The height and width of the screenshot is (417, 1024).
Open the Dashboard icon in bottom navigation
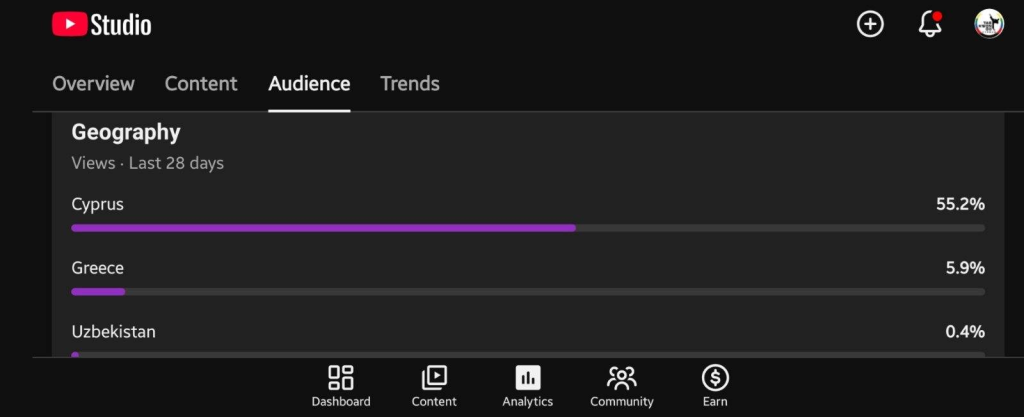click(x=340, y=378)
